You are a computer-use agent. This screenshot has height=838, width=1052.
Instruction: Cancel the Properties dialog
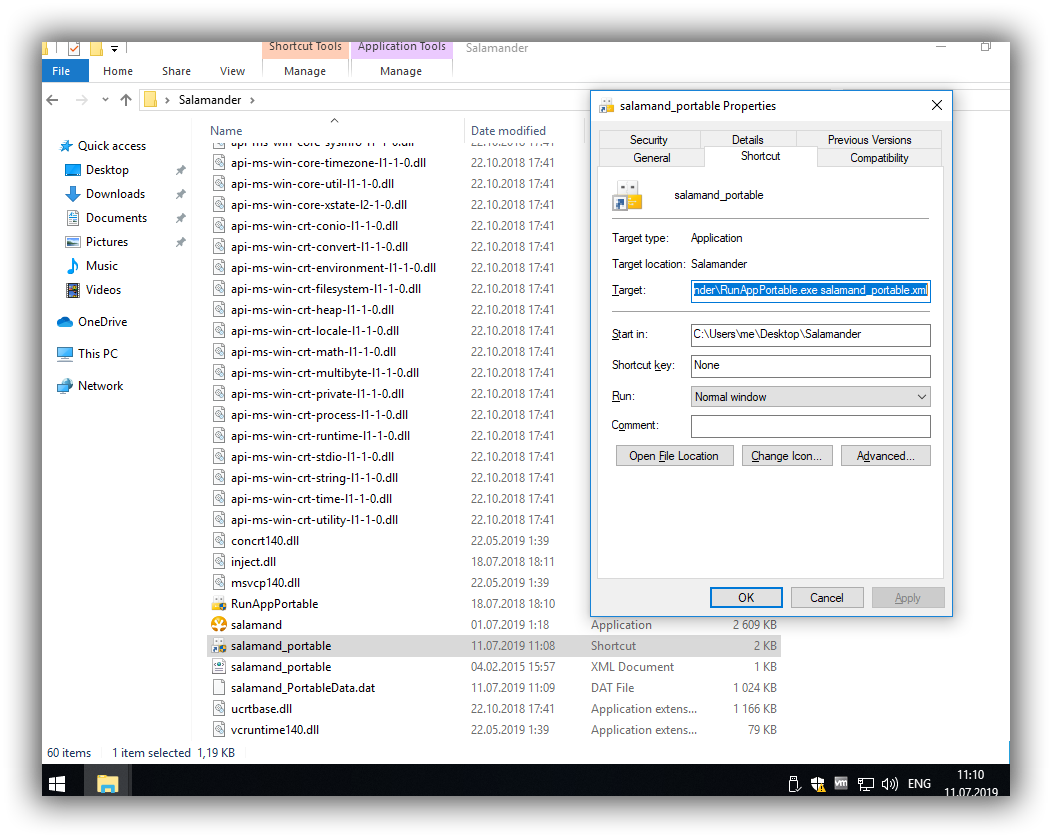827,598
